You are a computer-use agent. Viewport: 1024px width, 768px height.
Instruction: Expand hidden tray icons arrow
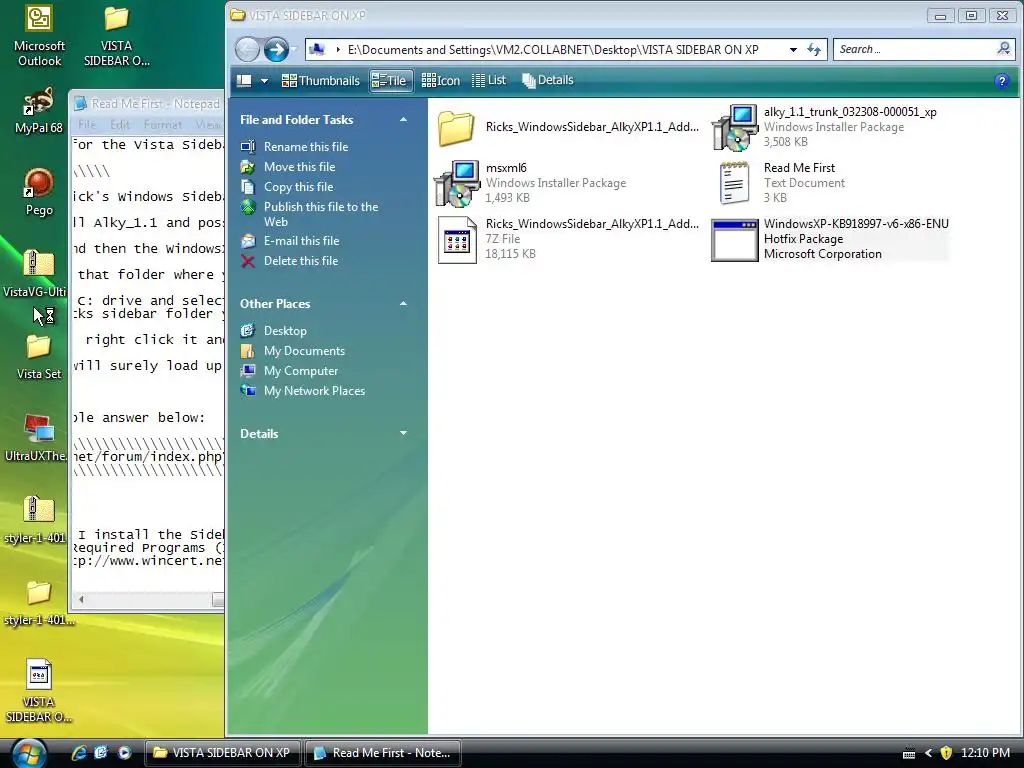(x=928, y=753)
